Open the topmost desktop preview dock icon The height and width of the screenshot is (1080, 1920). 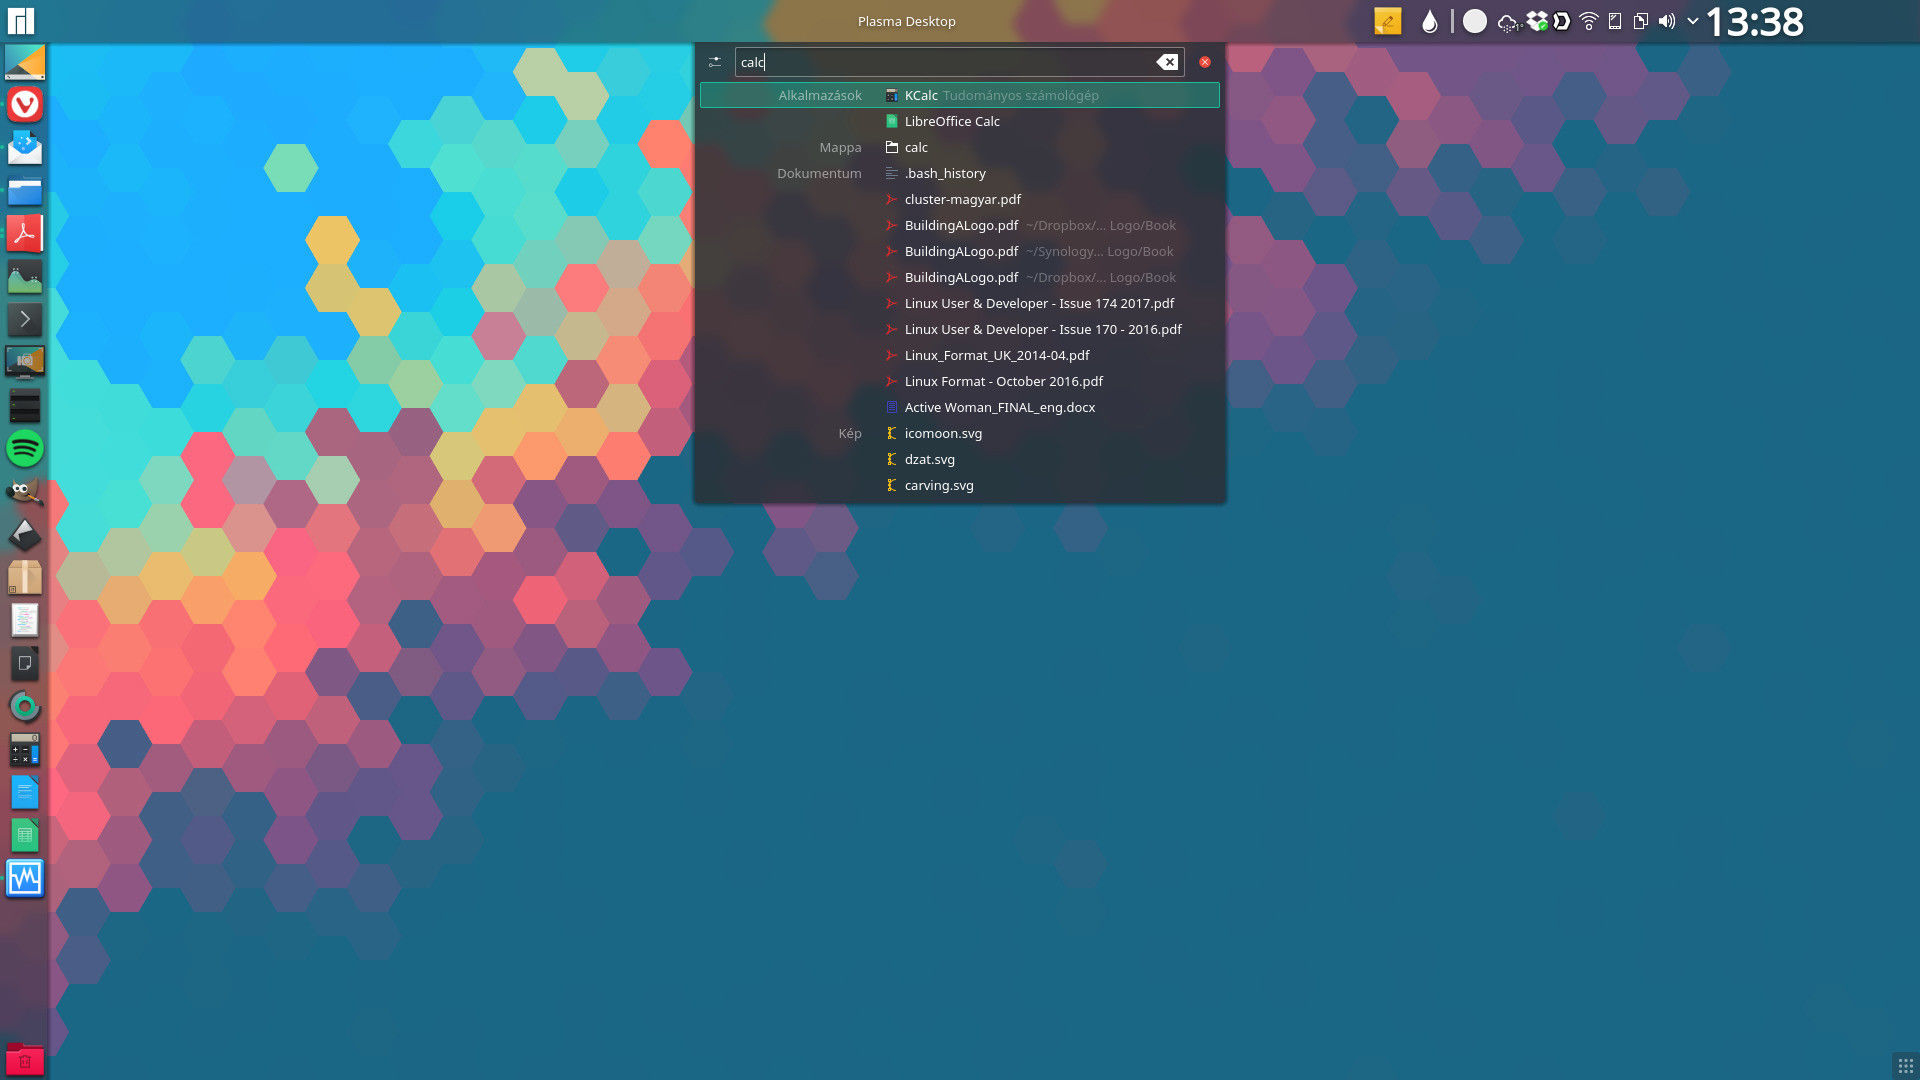(x=25, y=62)
